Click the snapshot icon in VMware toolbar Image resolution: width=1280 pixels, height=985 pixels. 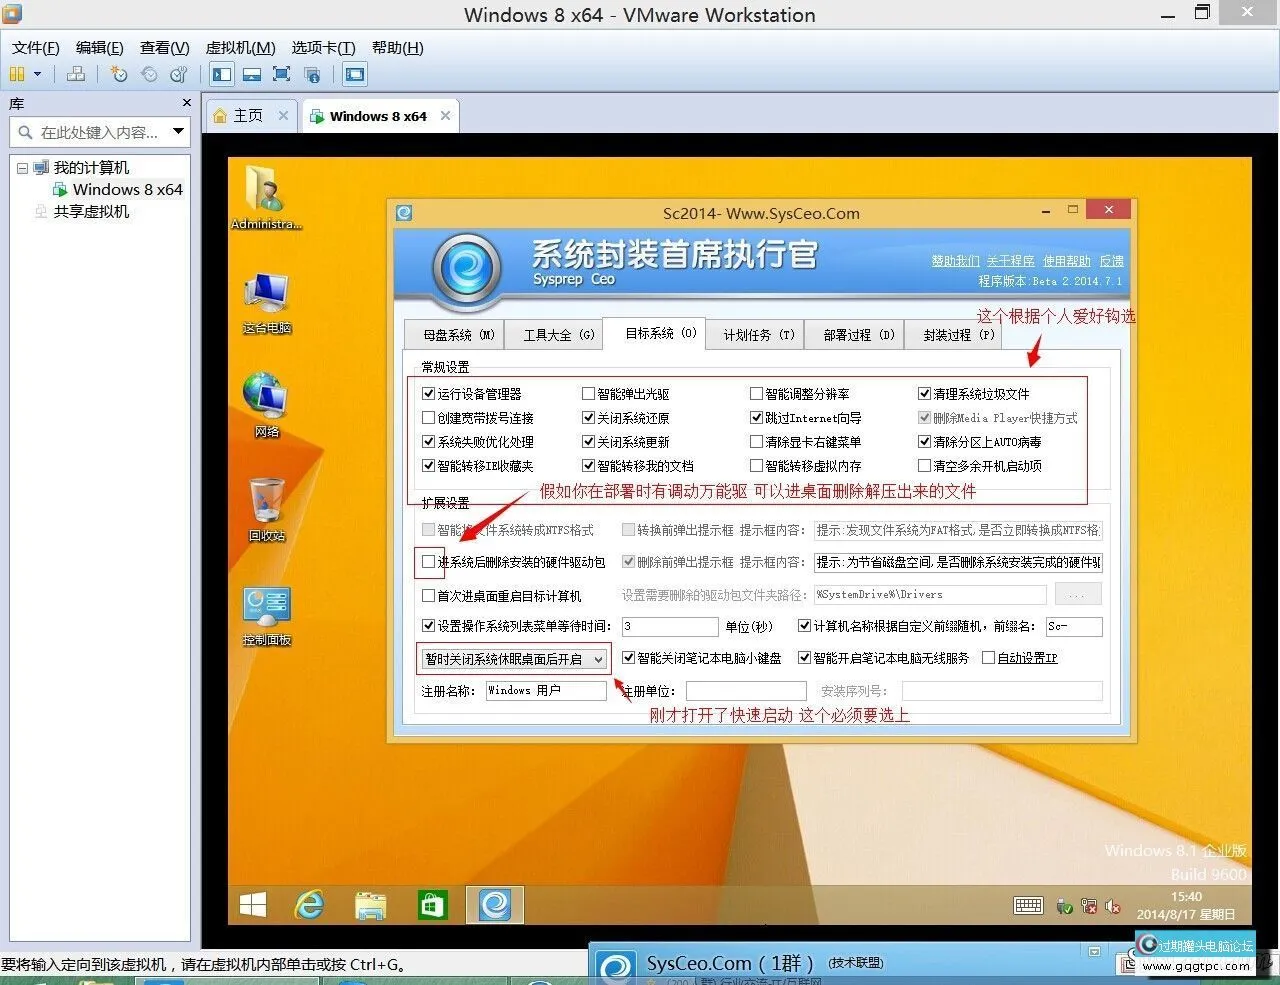pos(120,74)
